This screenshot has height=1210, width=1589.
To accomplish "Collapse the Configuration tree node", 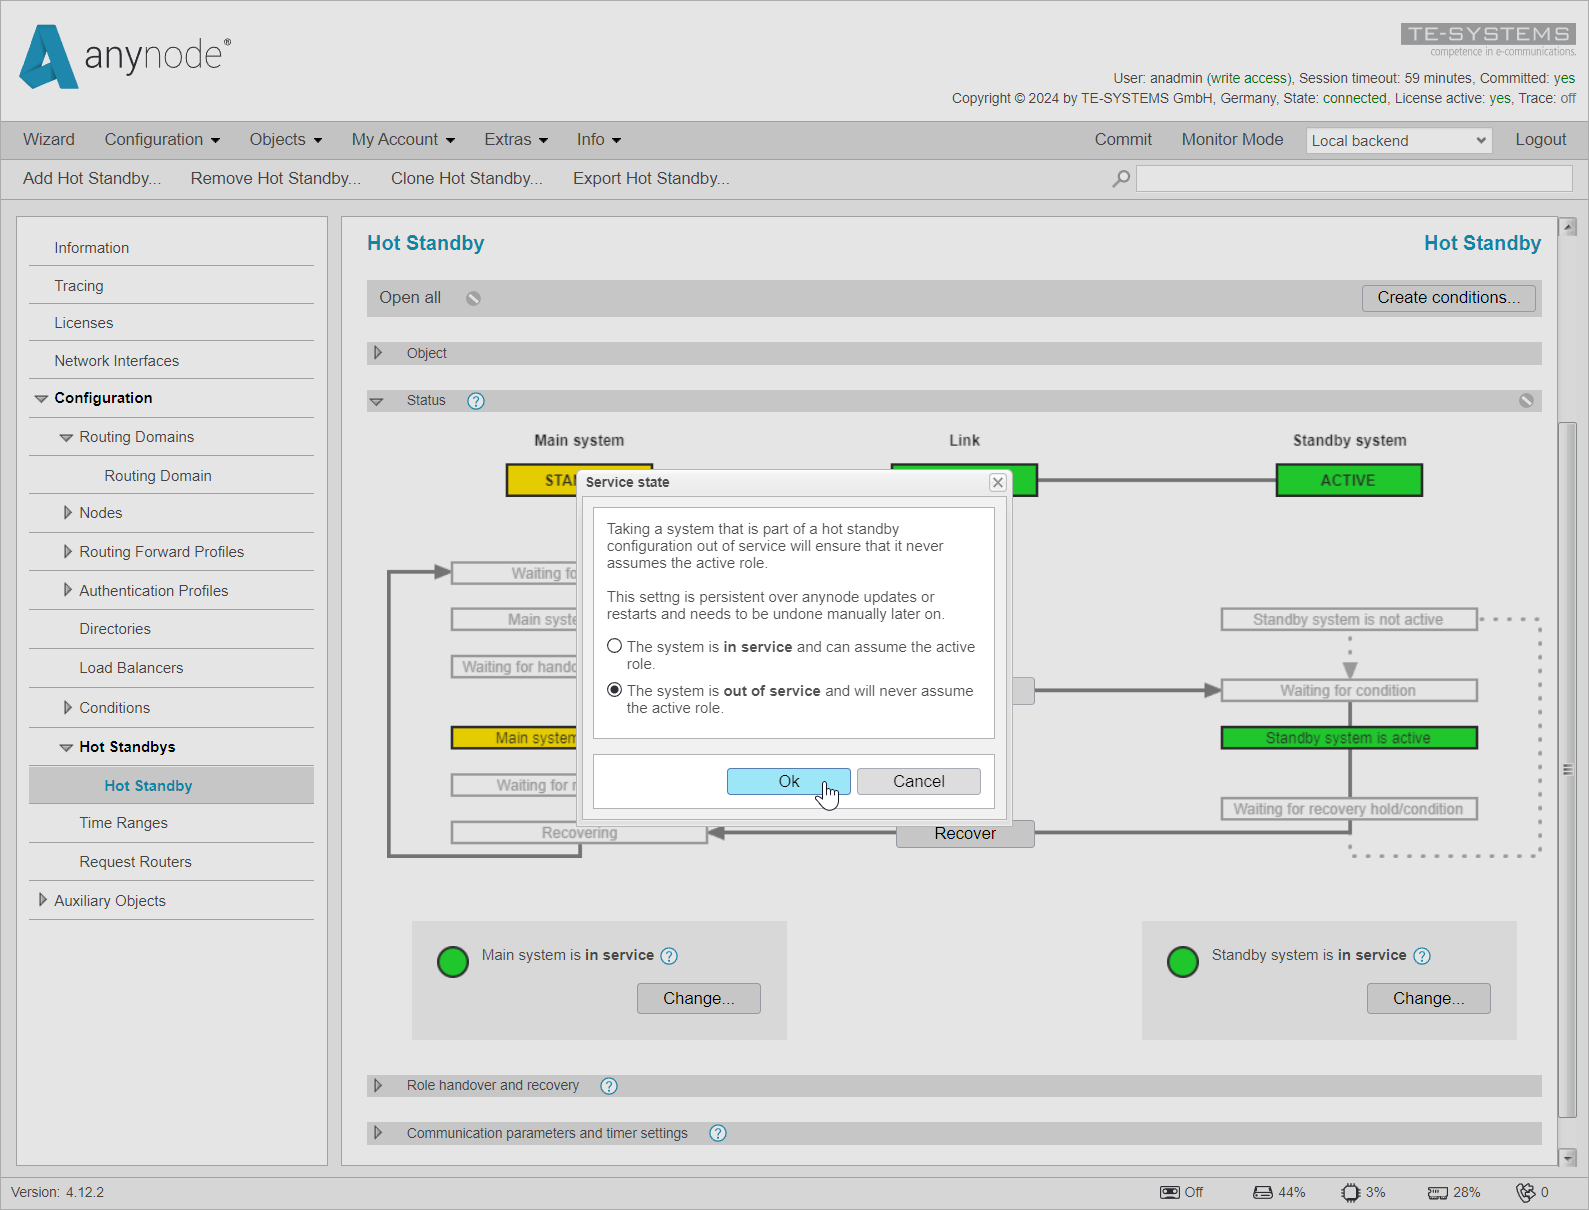I will pos(41,398).
